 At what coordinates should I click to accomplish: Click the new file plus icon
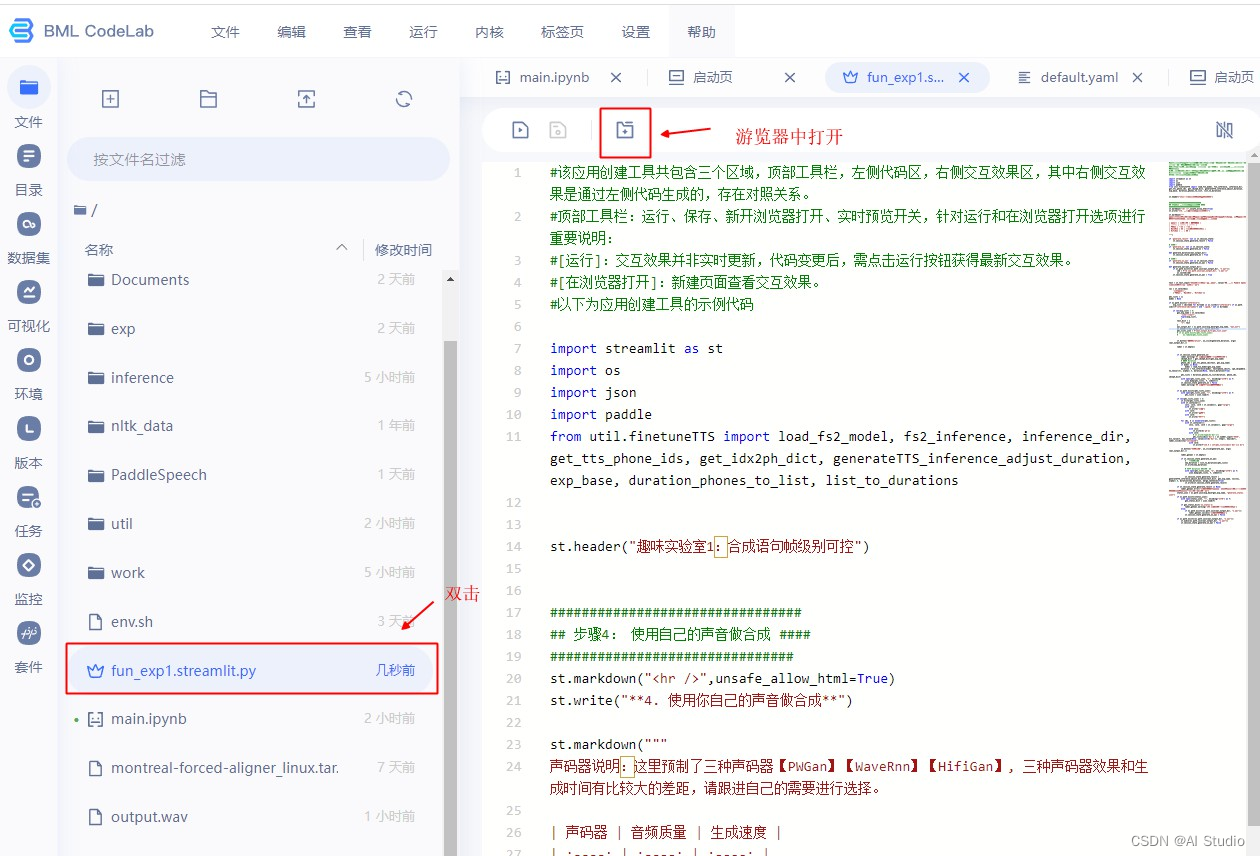tap(111, 99)
